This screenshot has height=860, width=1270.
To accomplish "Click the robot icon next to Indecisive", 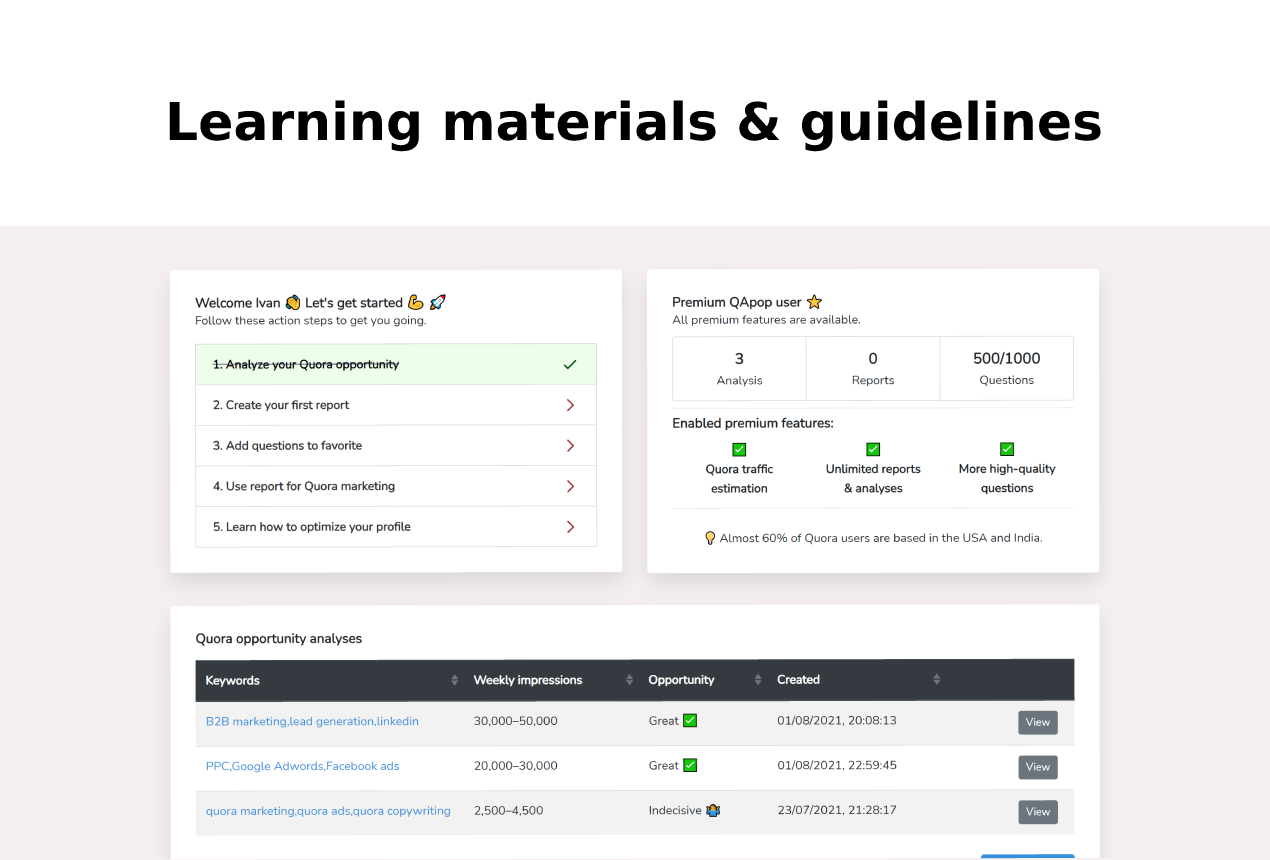I will (712, 811).
